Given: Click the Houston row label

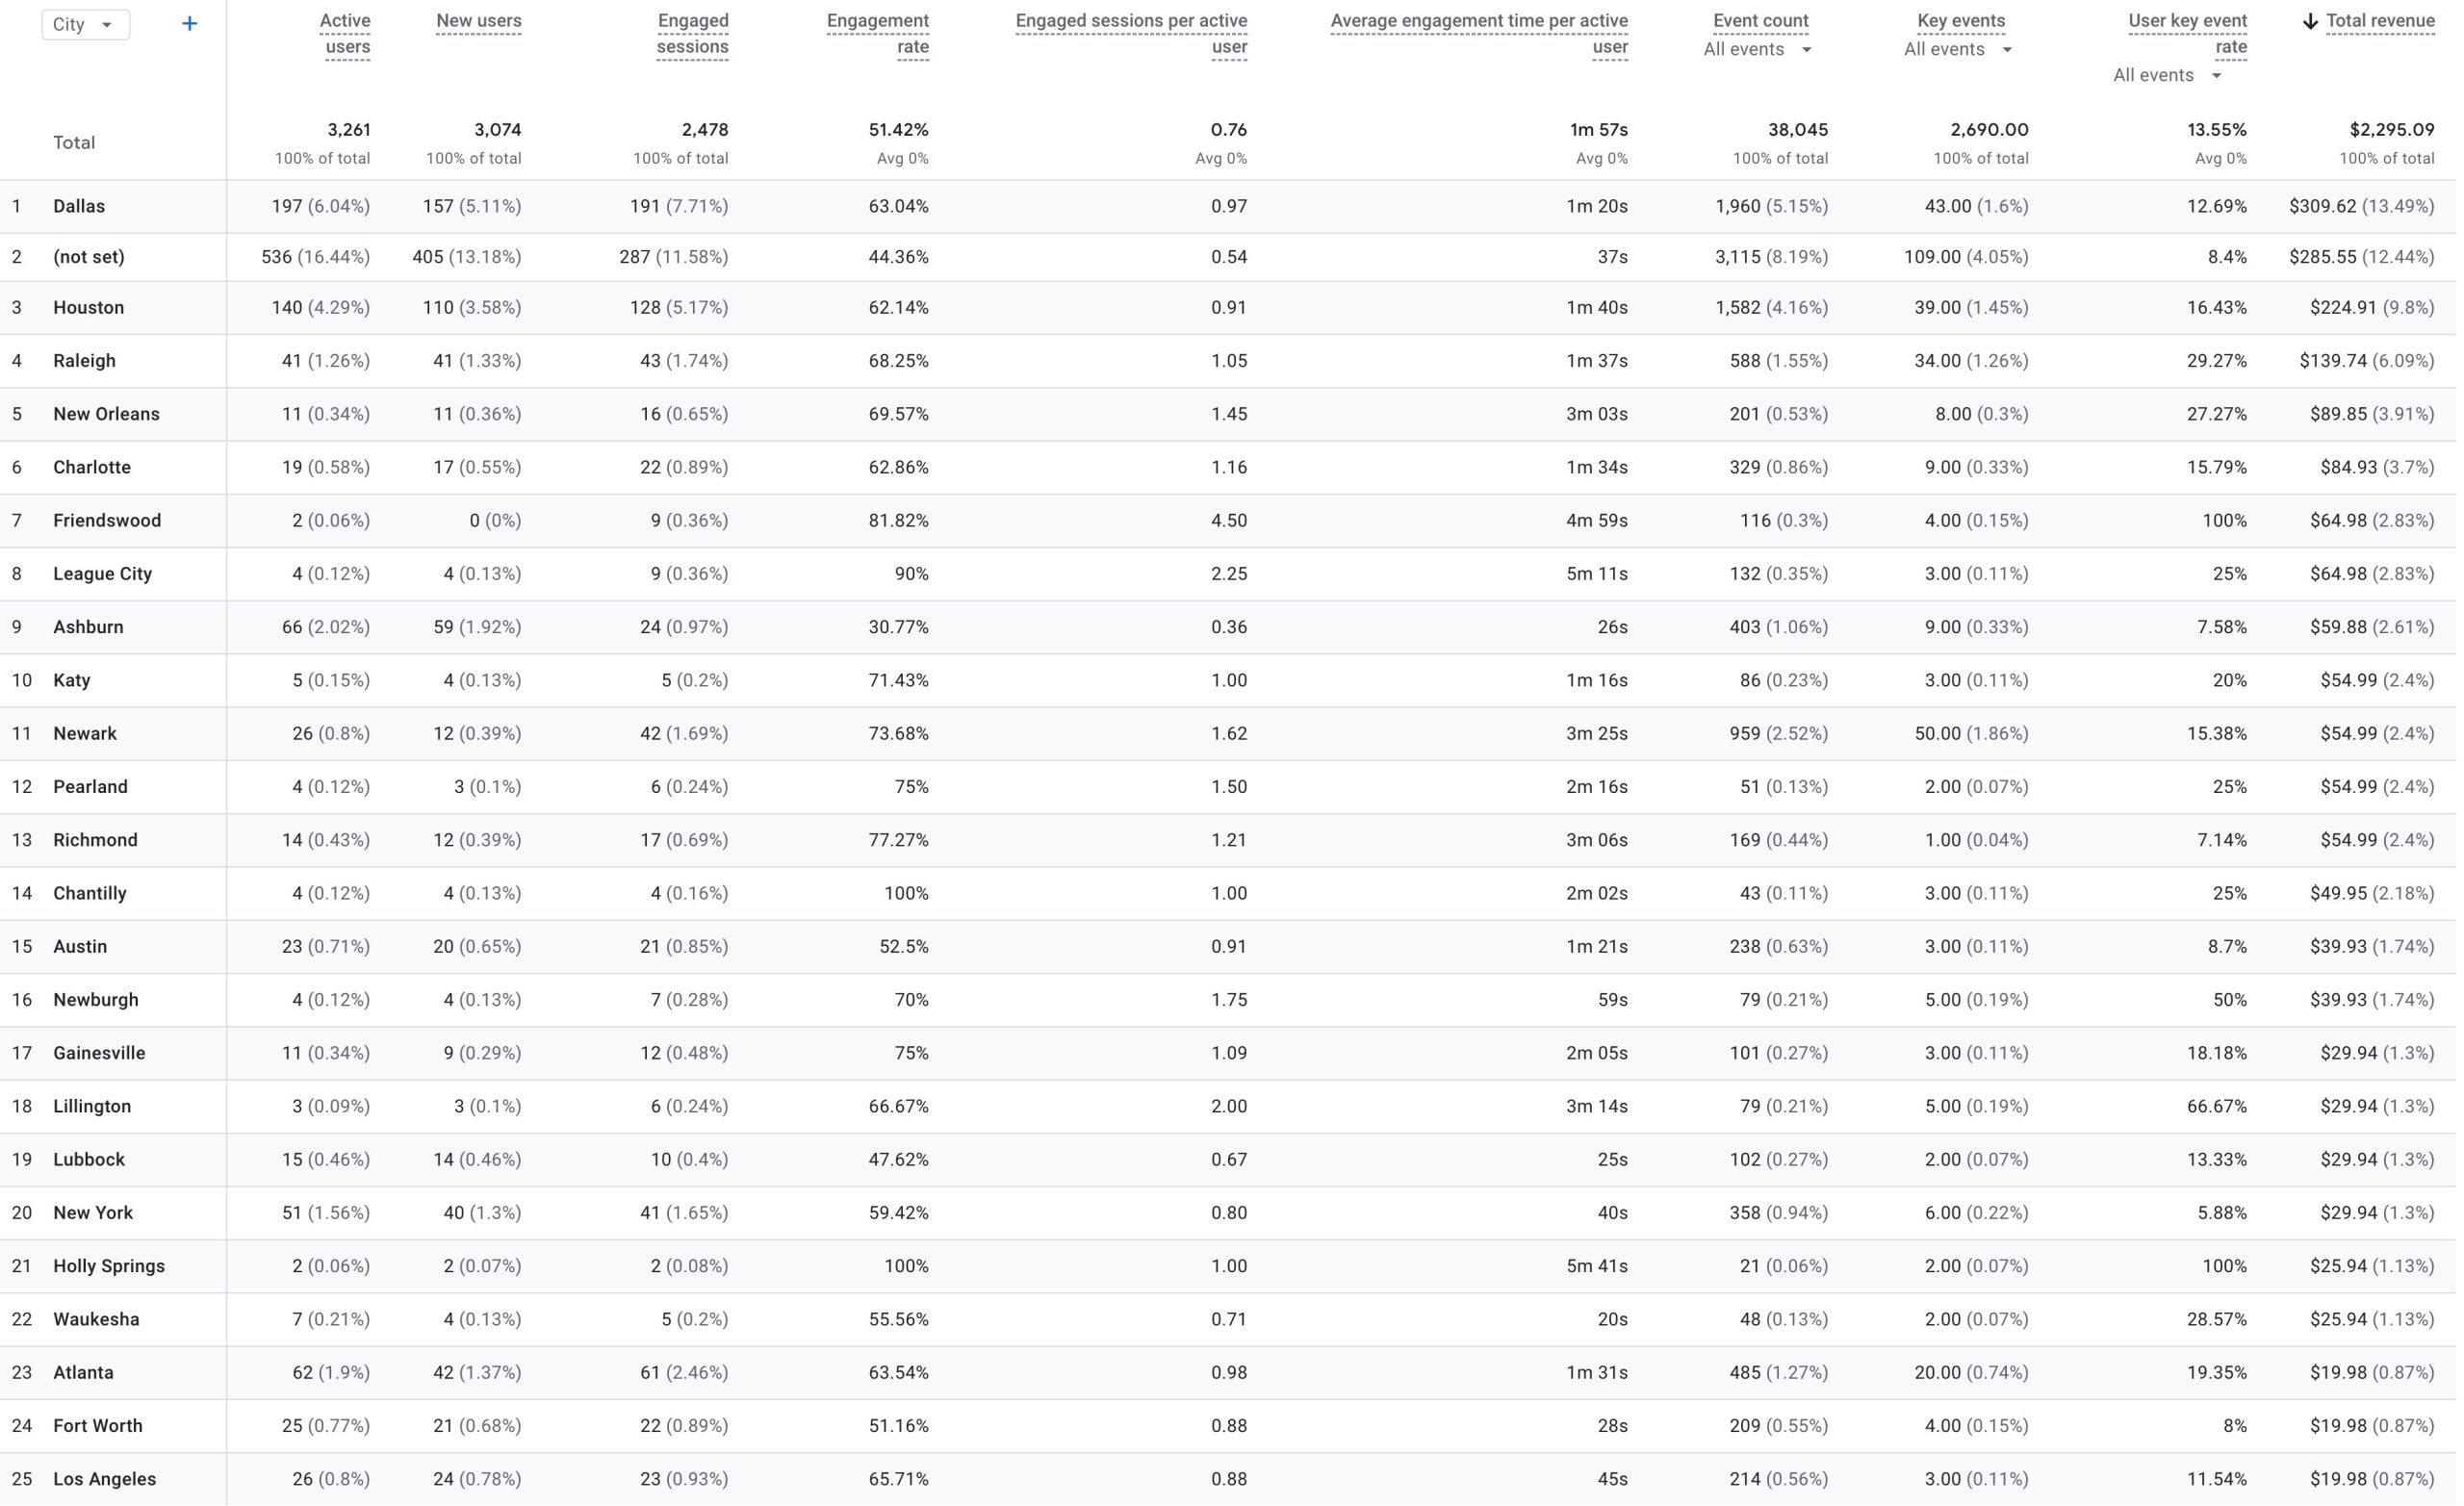Looking at the screenshot, I should [89, 307].
